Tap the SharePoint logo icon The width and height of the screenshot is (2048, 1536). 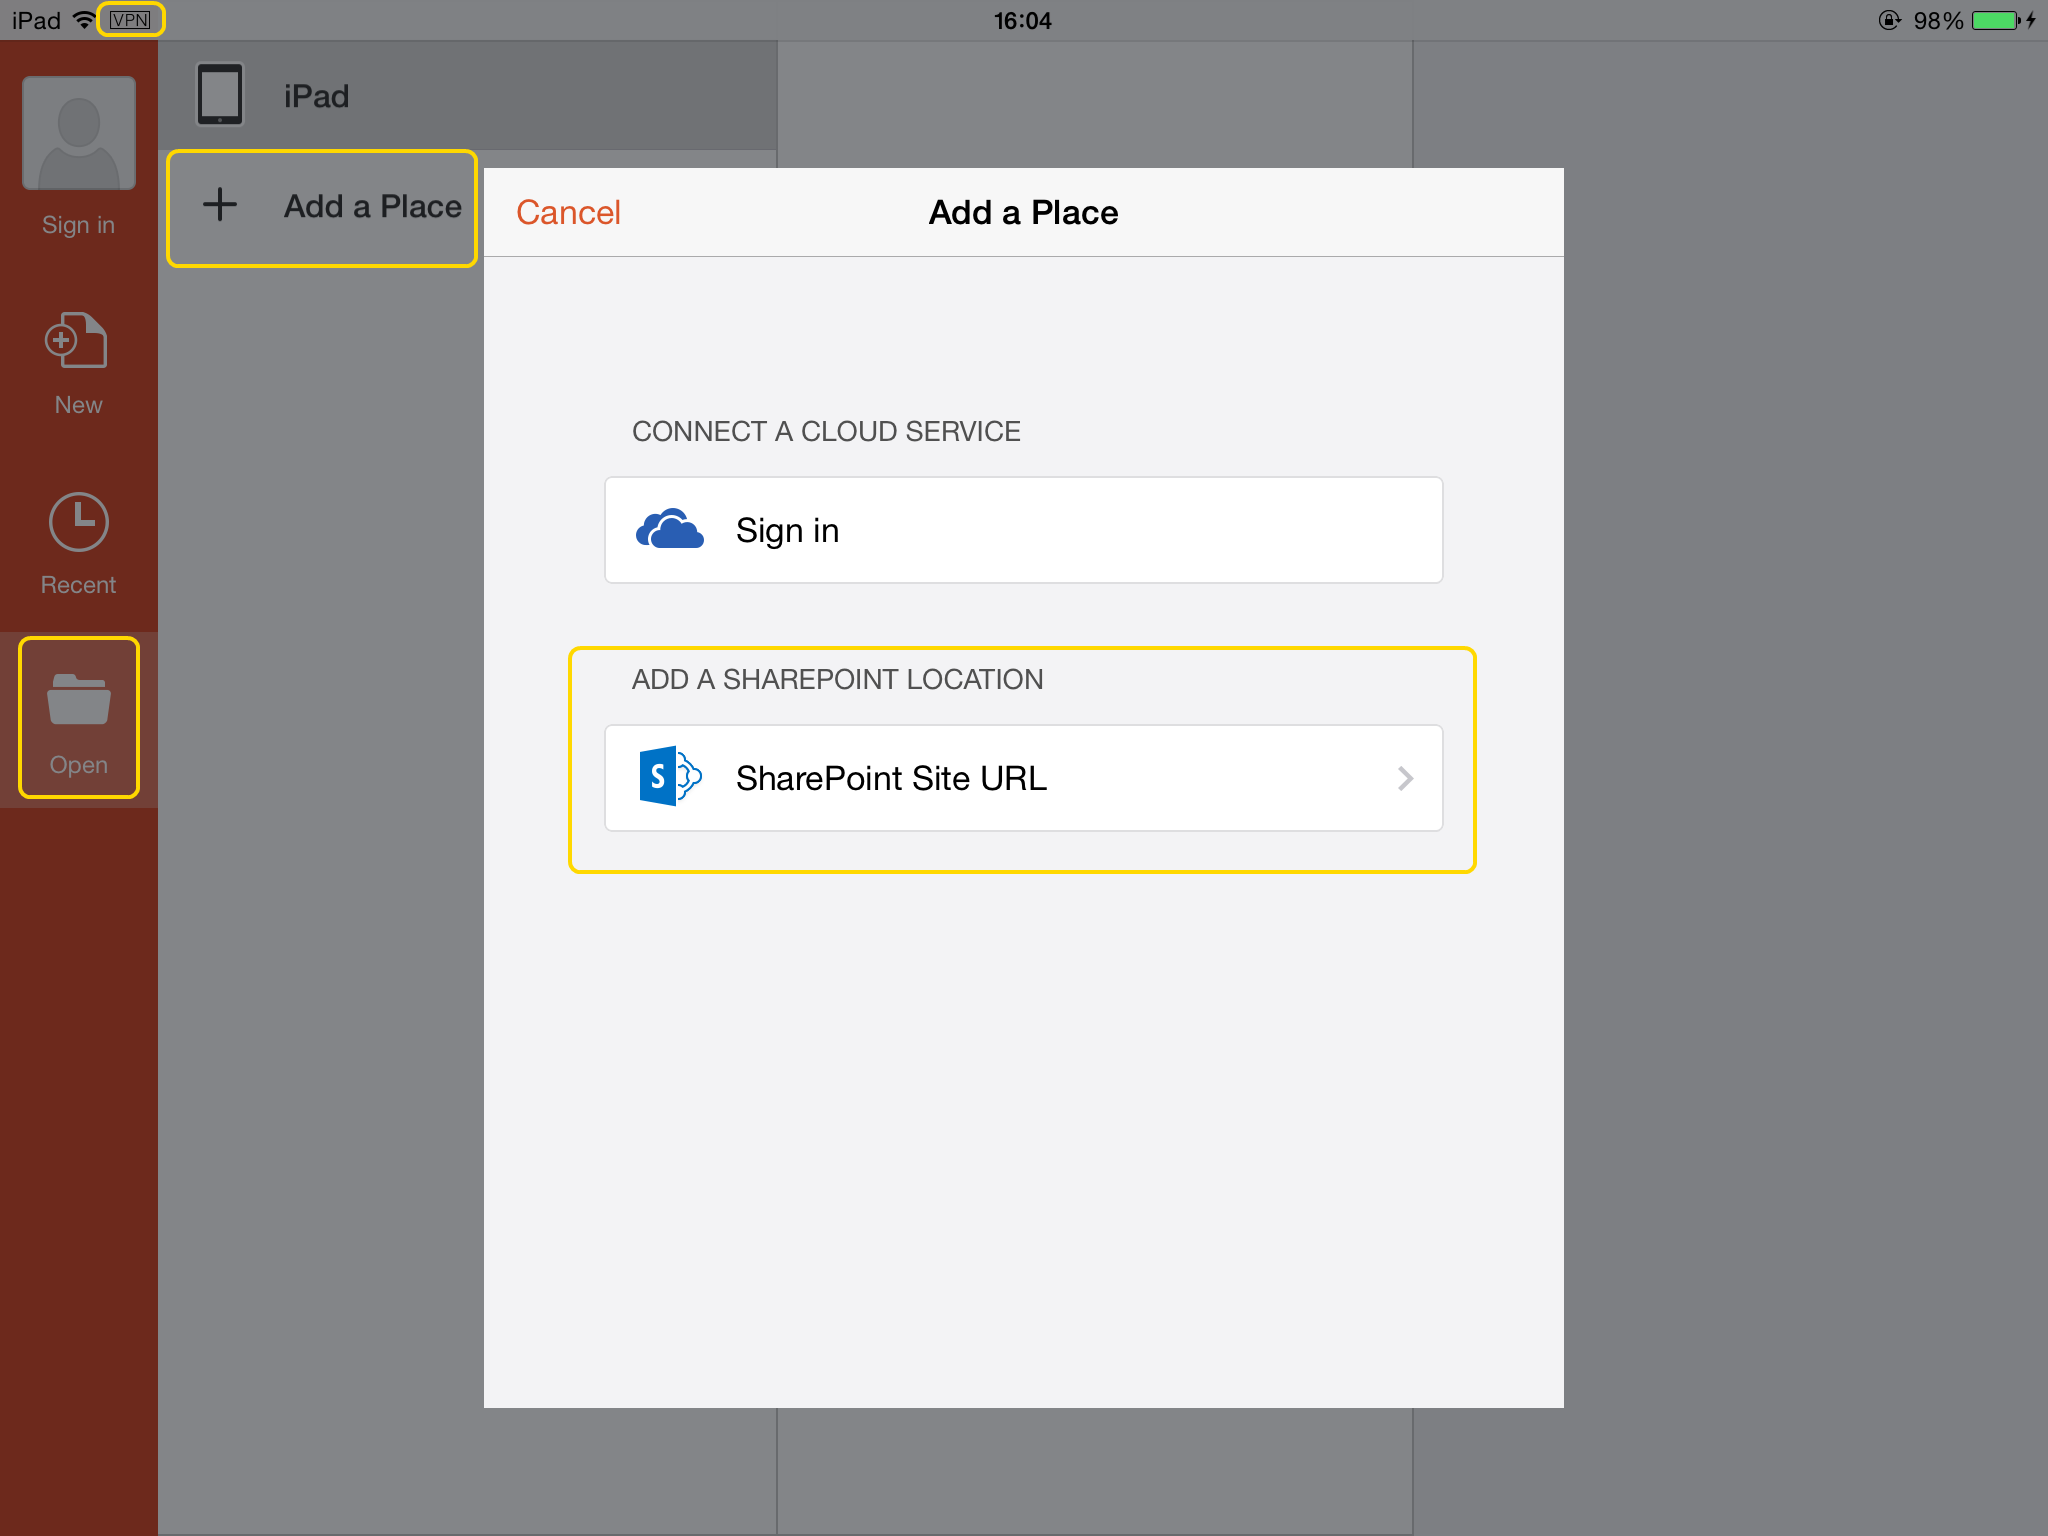point(670,776)
